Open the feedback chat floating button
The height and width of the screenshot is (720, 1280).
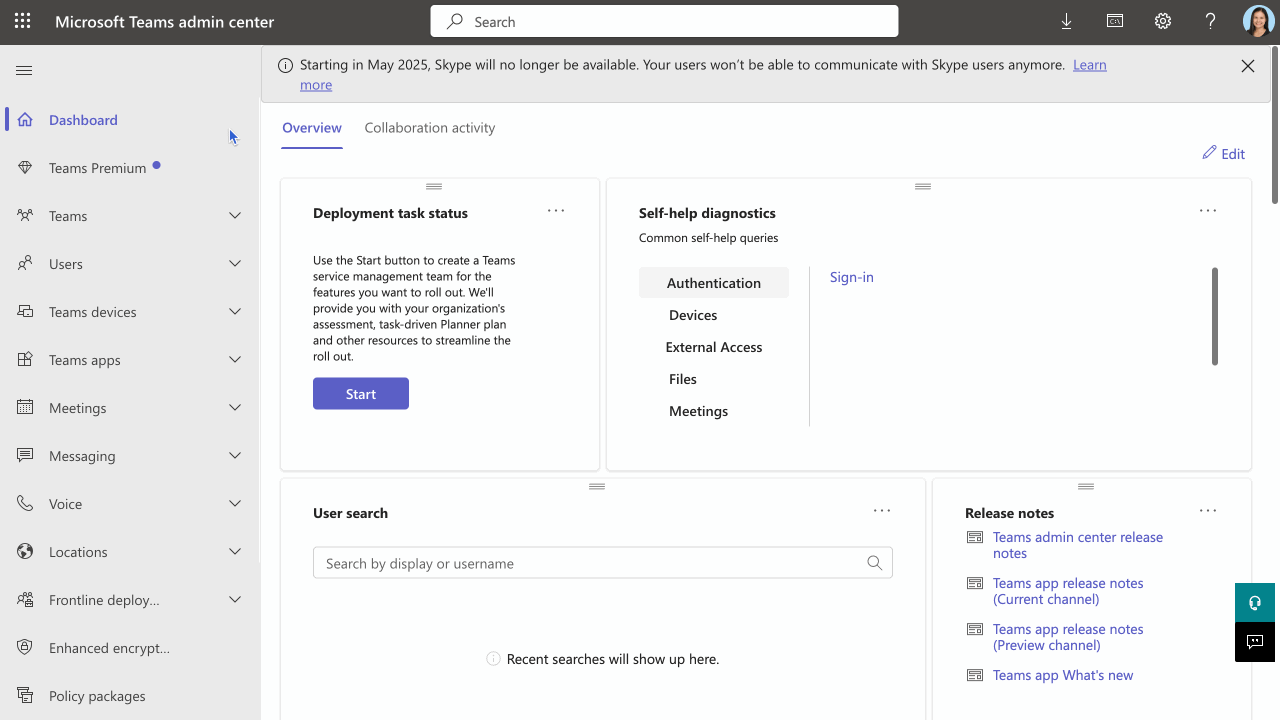coord(1255,642)
